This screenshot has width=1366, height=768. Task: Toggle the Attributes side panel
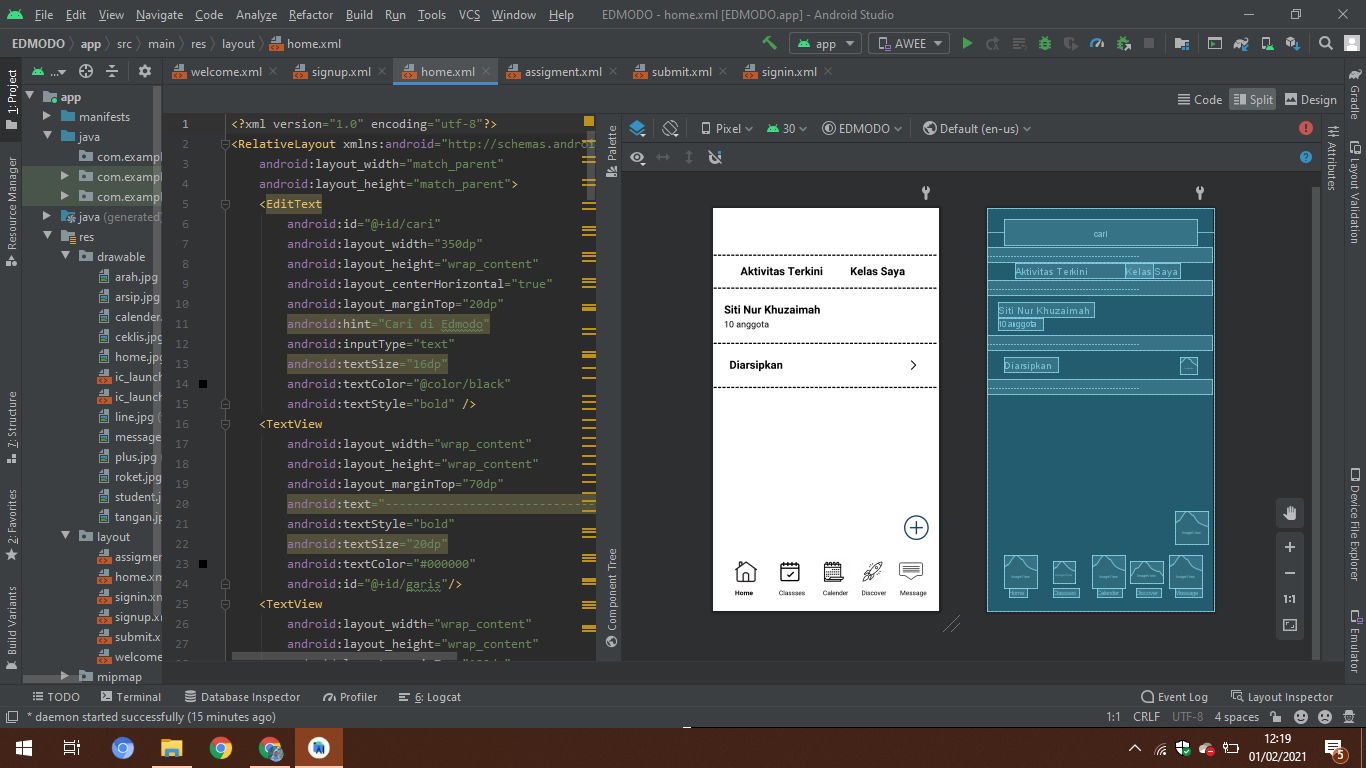[x=1332, y=157]
